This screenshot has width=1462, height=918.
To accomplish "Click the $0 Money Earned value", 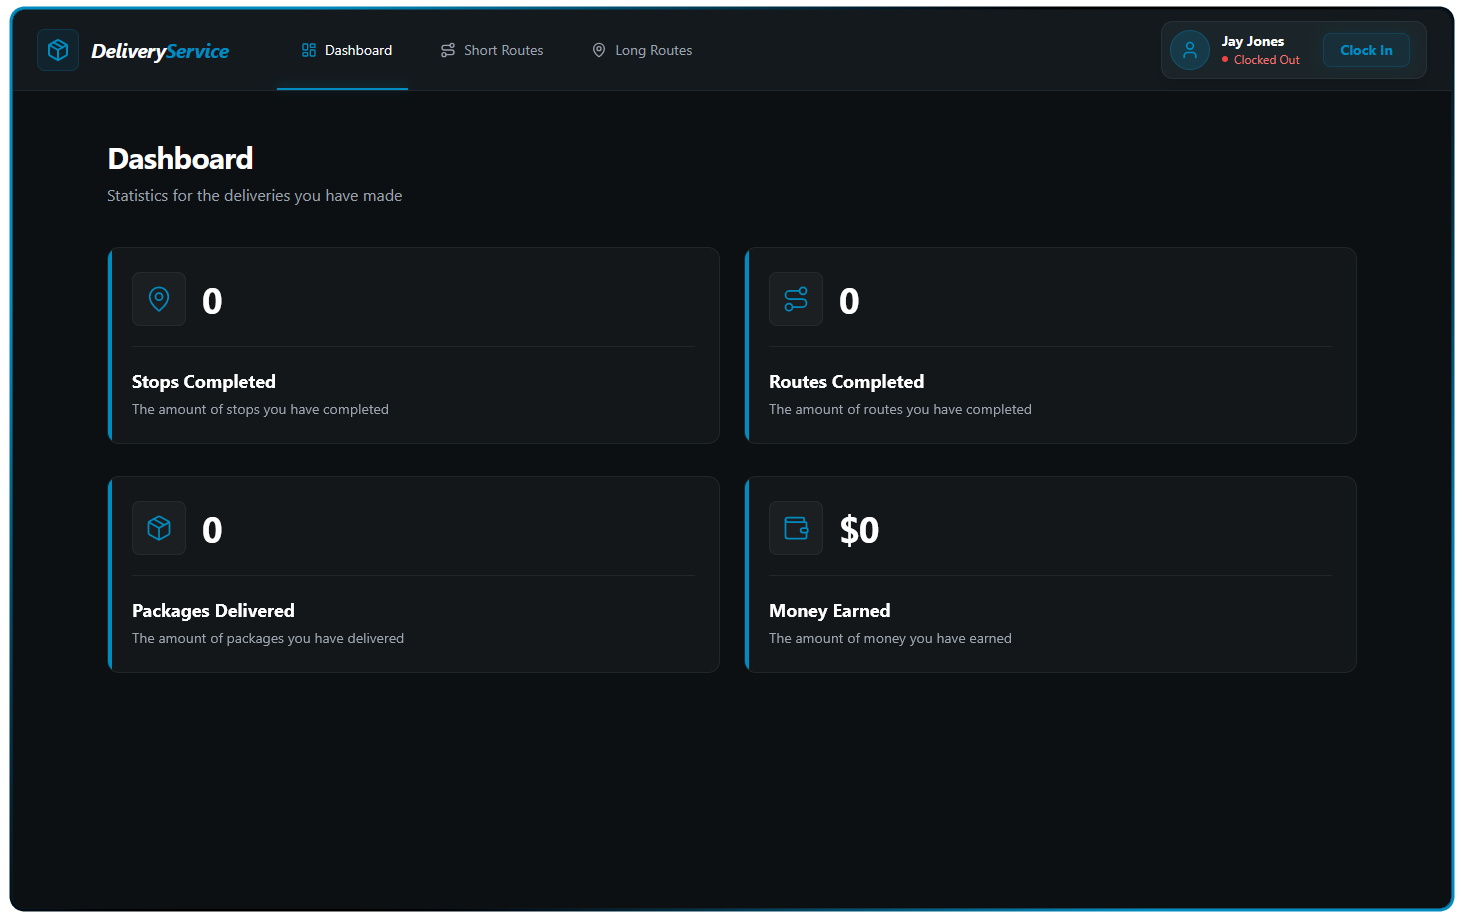I will [x=859, y=530].
